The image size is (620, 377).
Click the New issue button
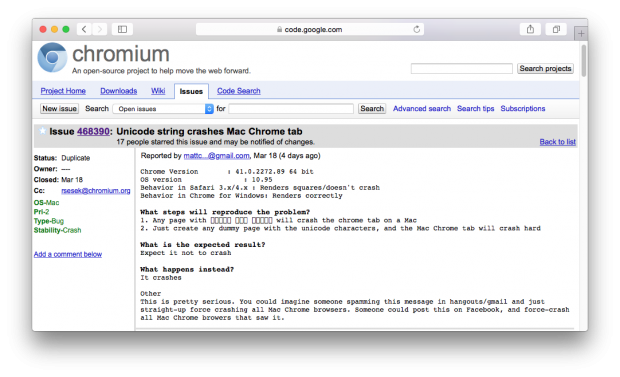[59, 108]
